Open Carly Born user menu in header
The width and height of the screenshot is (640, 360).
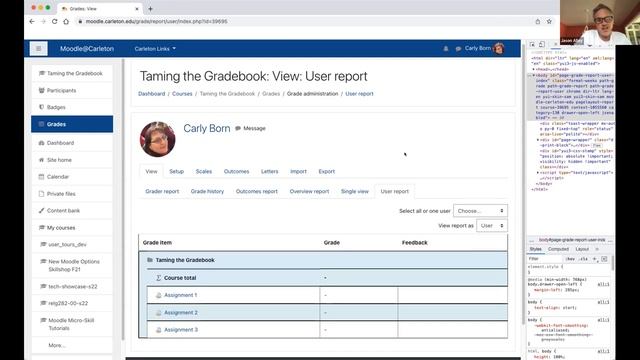tap(484, 49)
